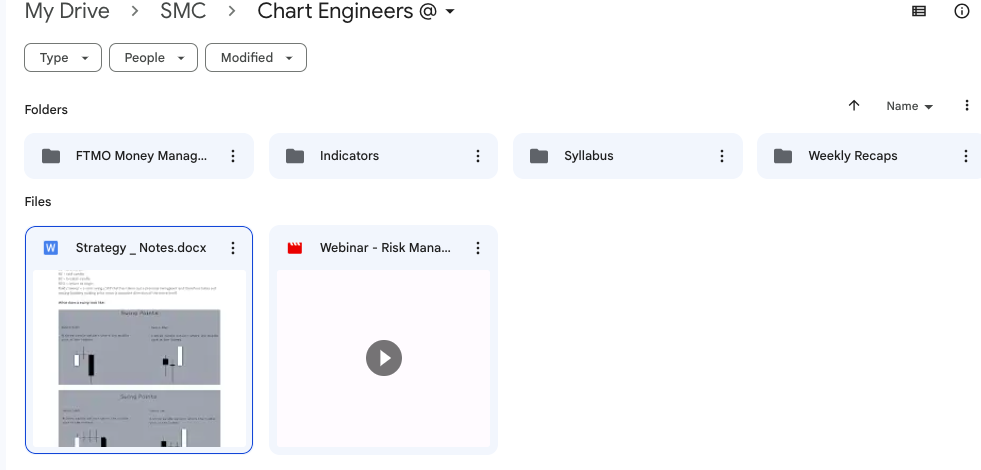This screenshot has width=981, height=470.
Task: Expand the Type filter dropdown
Action: (x=62, y=58)
